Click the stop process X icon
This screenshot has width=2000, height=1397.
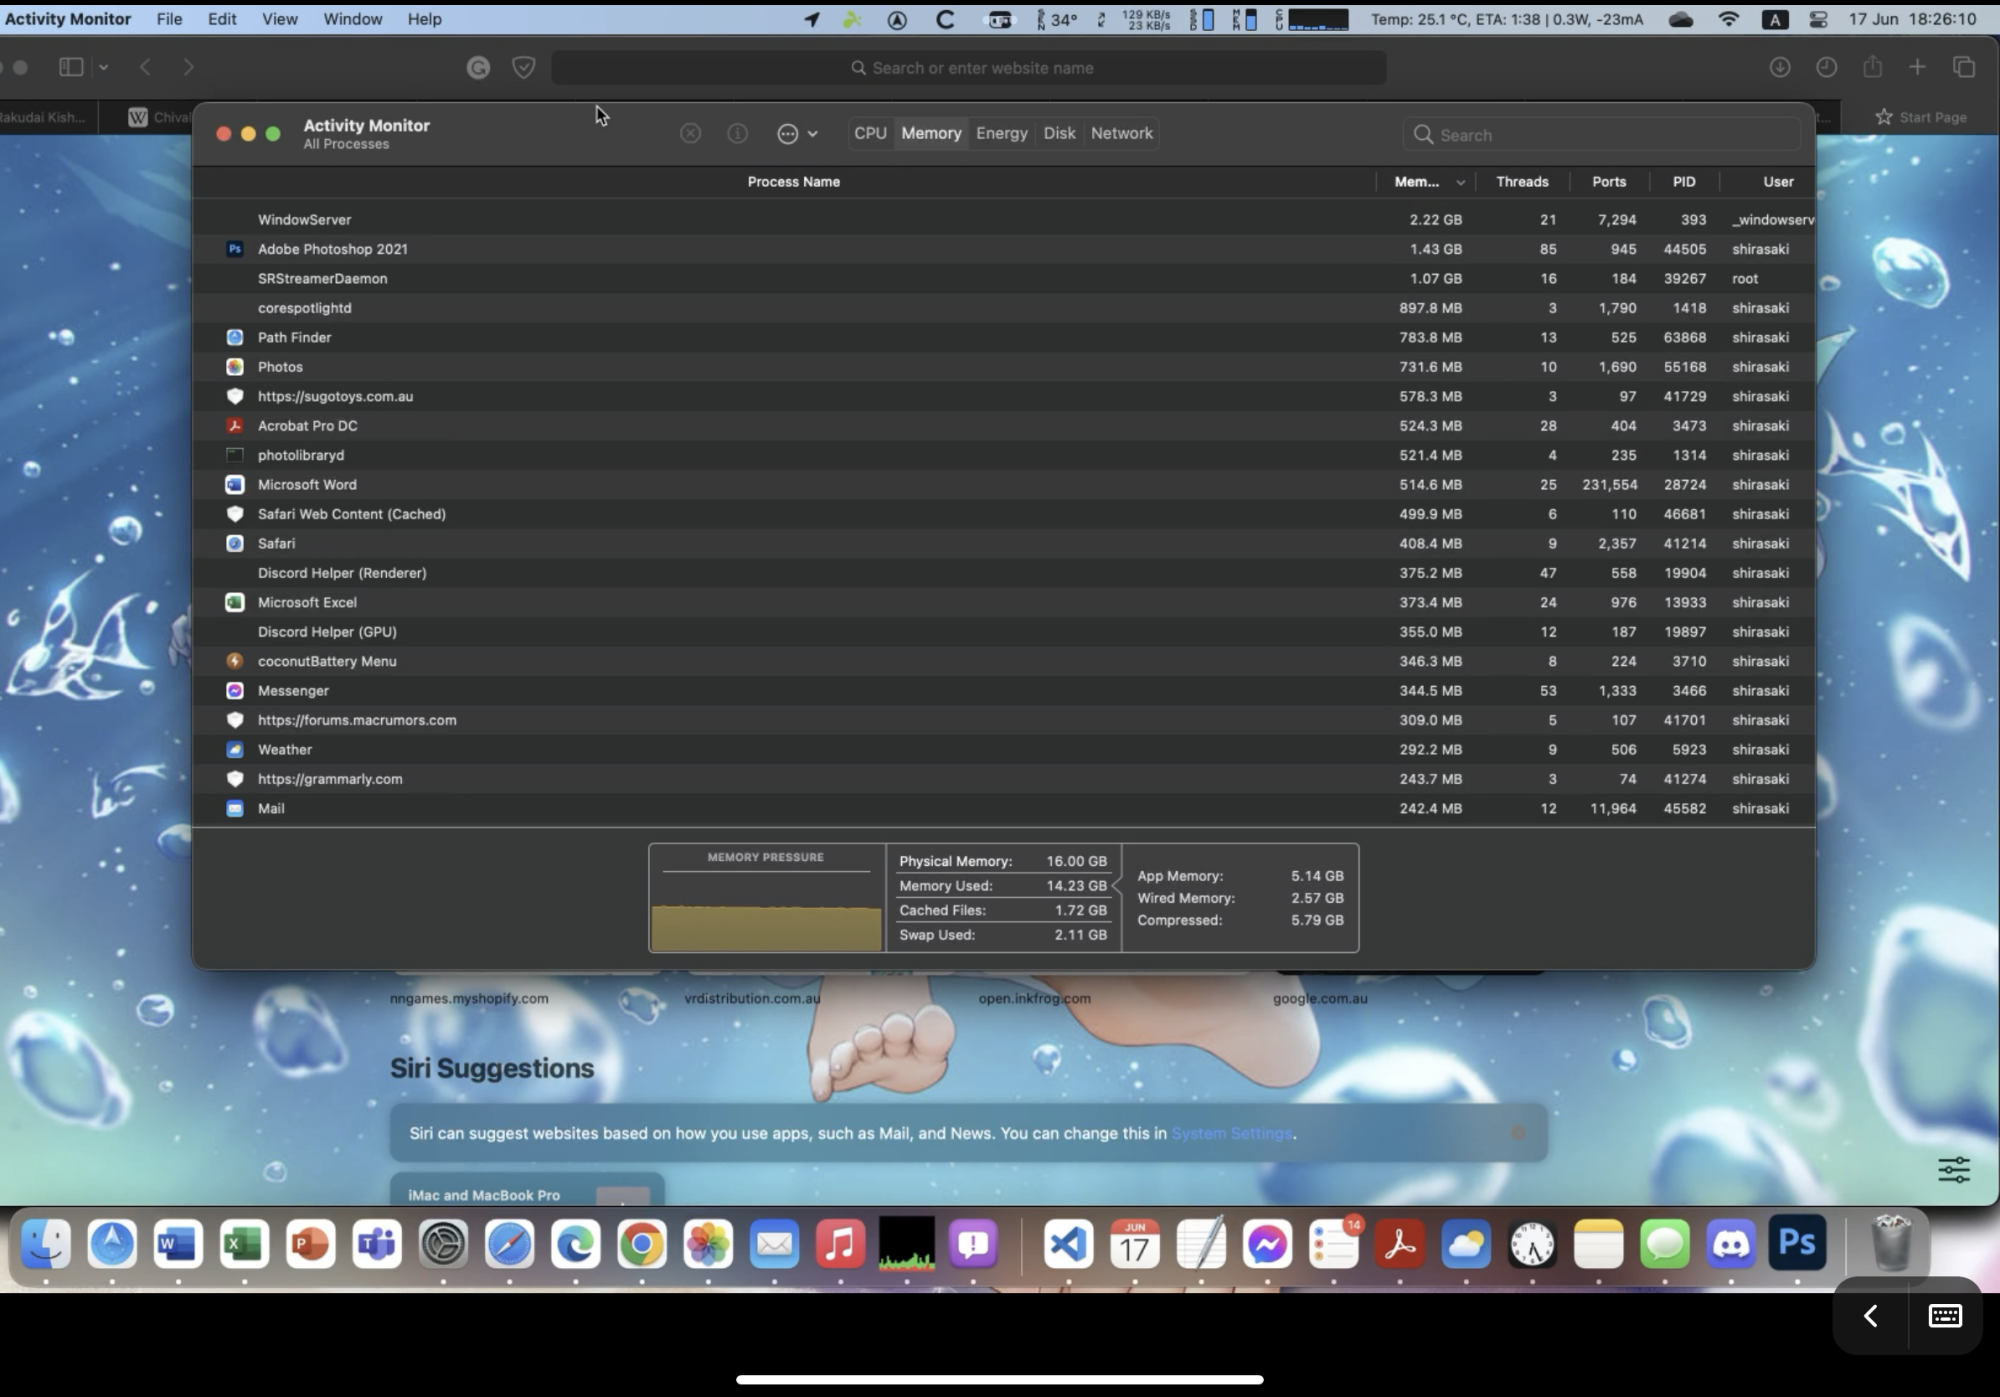pos(690,133)
